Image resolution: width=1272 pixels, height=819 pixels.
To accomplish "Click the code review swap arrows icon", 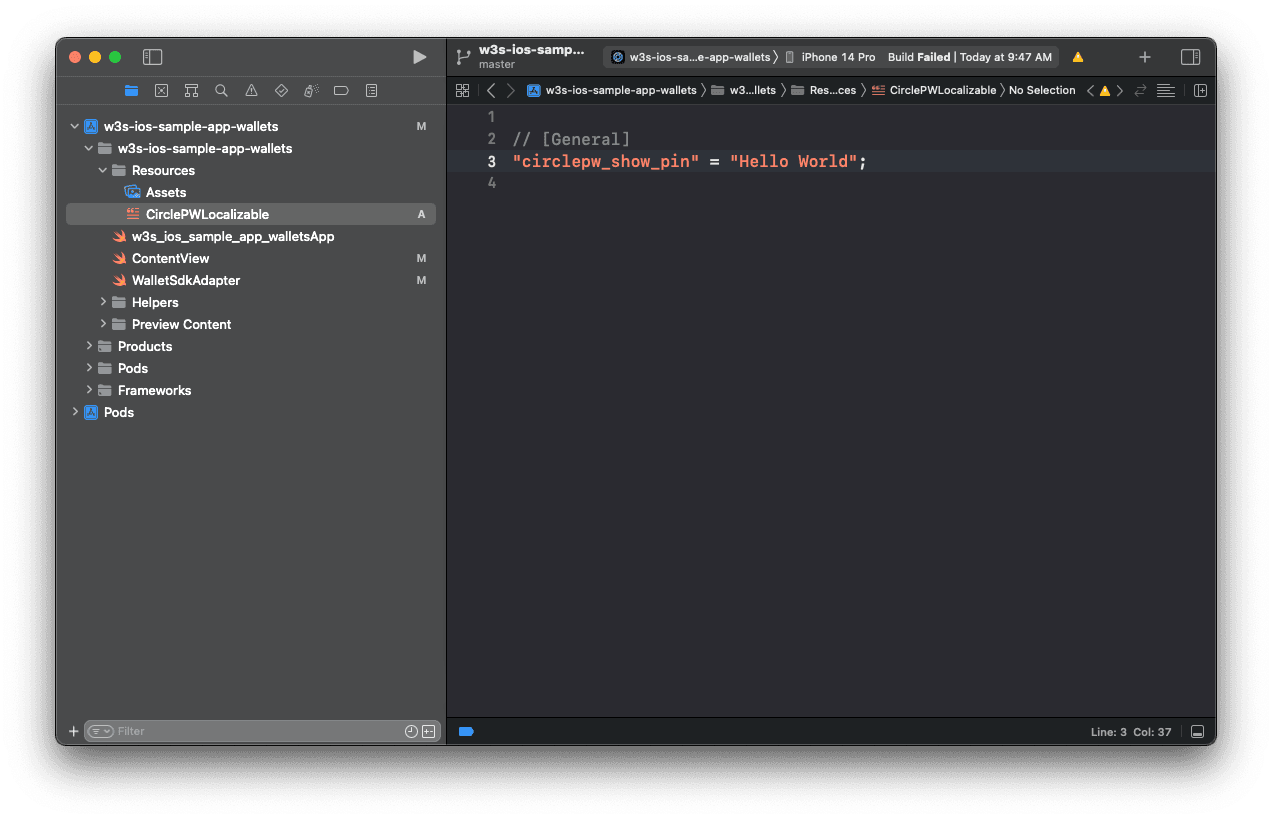I will point(1140,90).
